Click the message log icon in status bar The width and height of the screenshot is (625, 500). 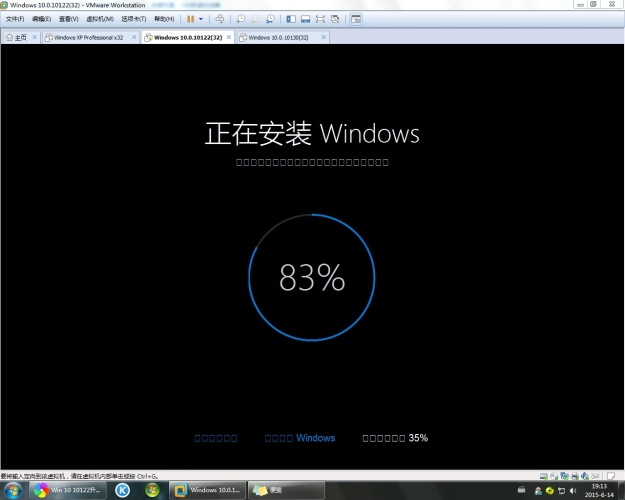[x=596, y=476]
